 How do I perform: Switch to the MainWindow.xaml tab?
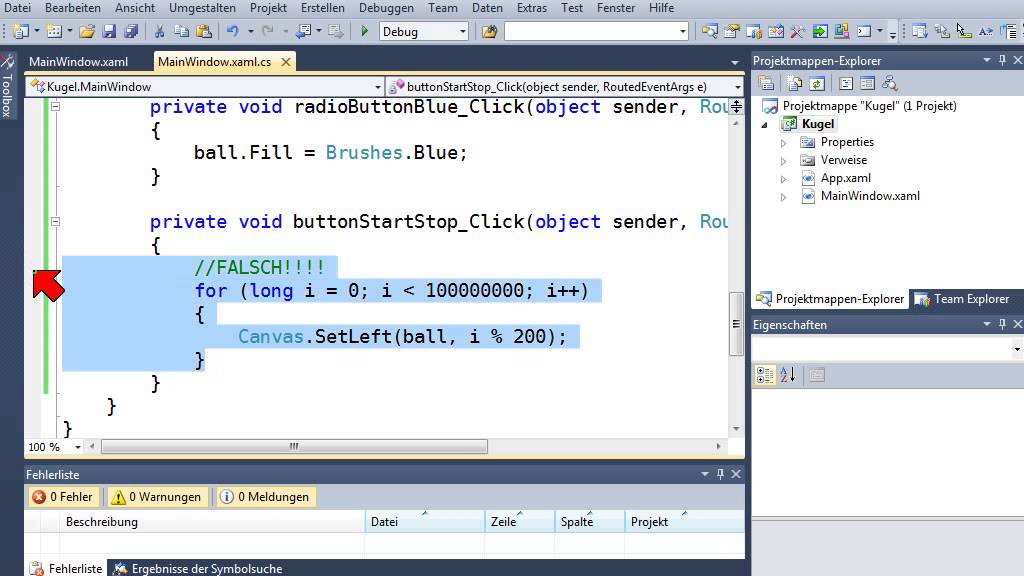pos(78,62)
